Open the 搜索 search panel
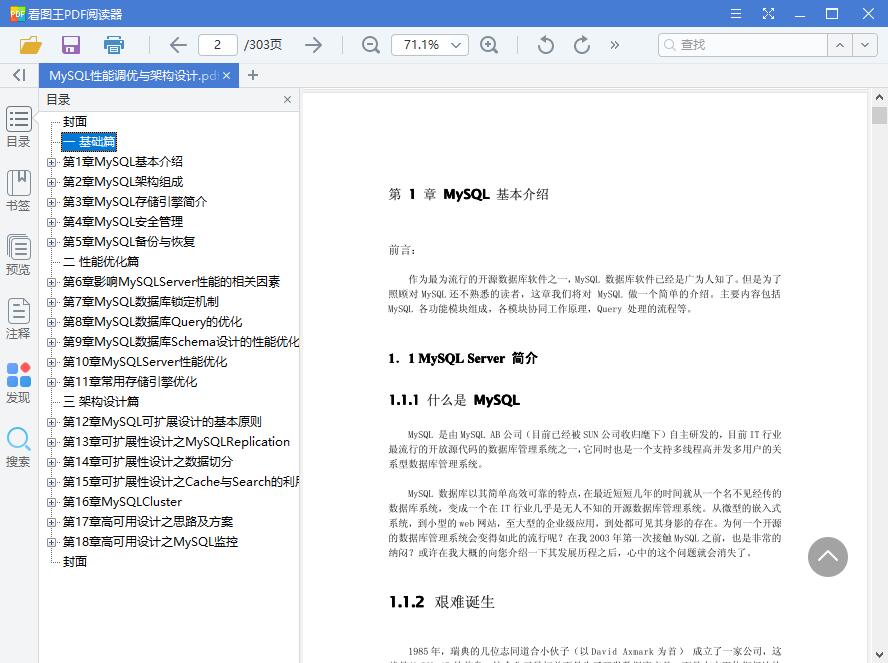The image size is (888, 663). tap(19, 447)
